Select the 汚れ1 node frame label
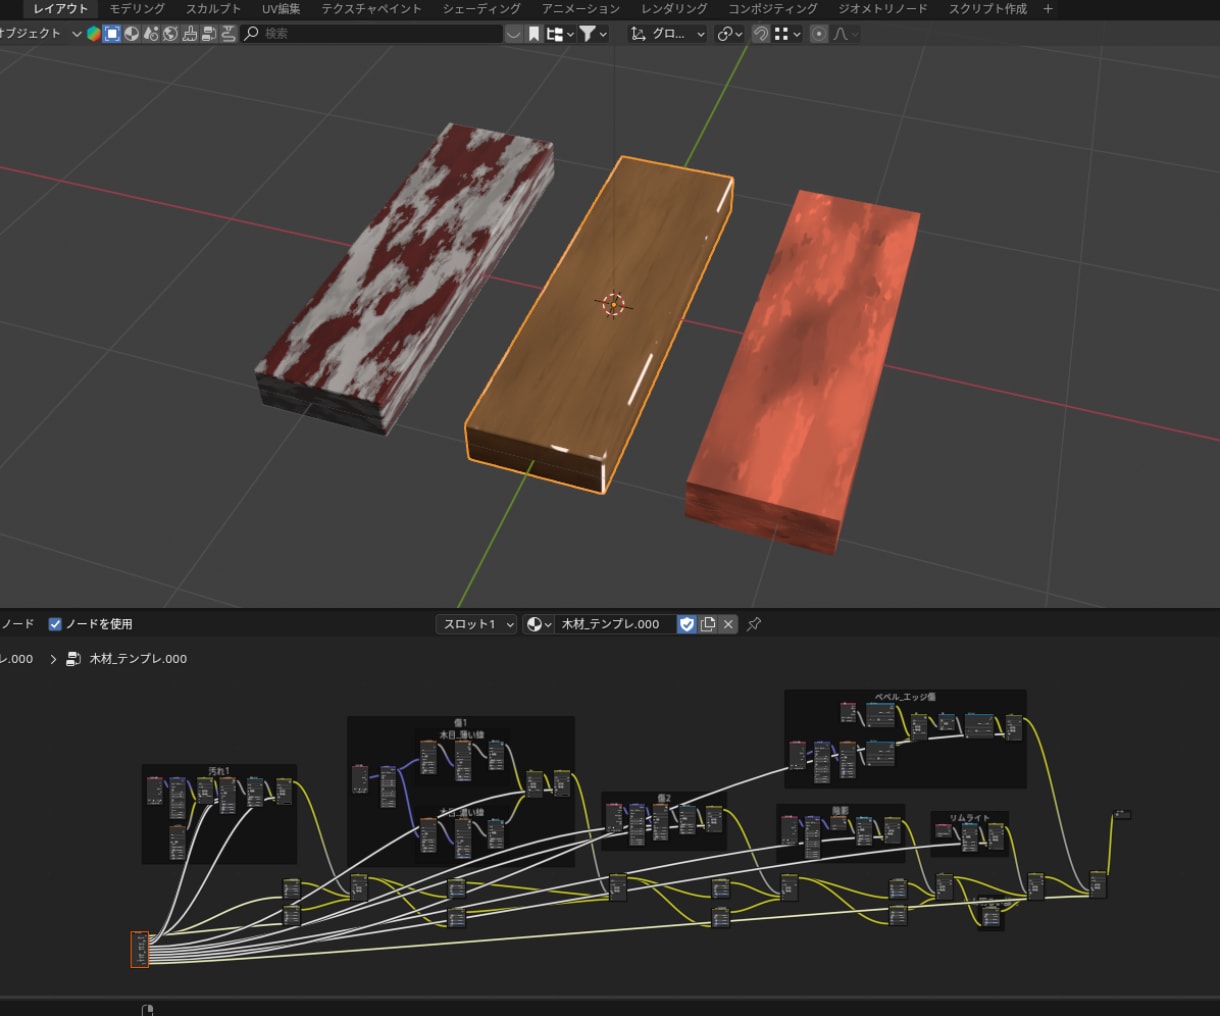 point(219,771)
